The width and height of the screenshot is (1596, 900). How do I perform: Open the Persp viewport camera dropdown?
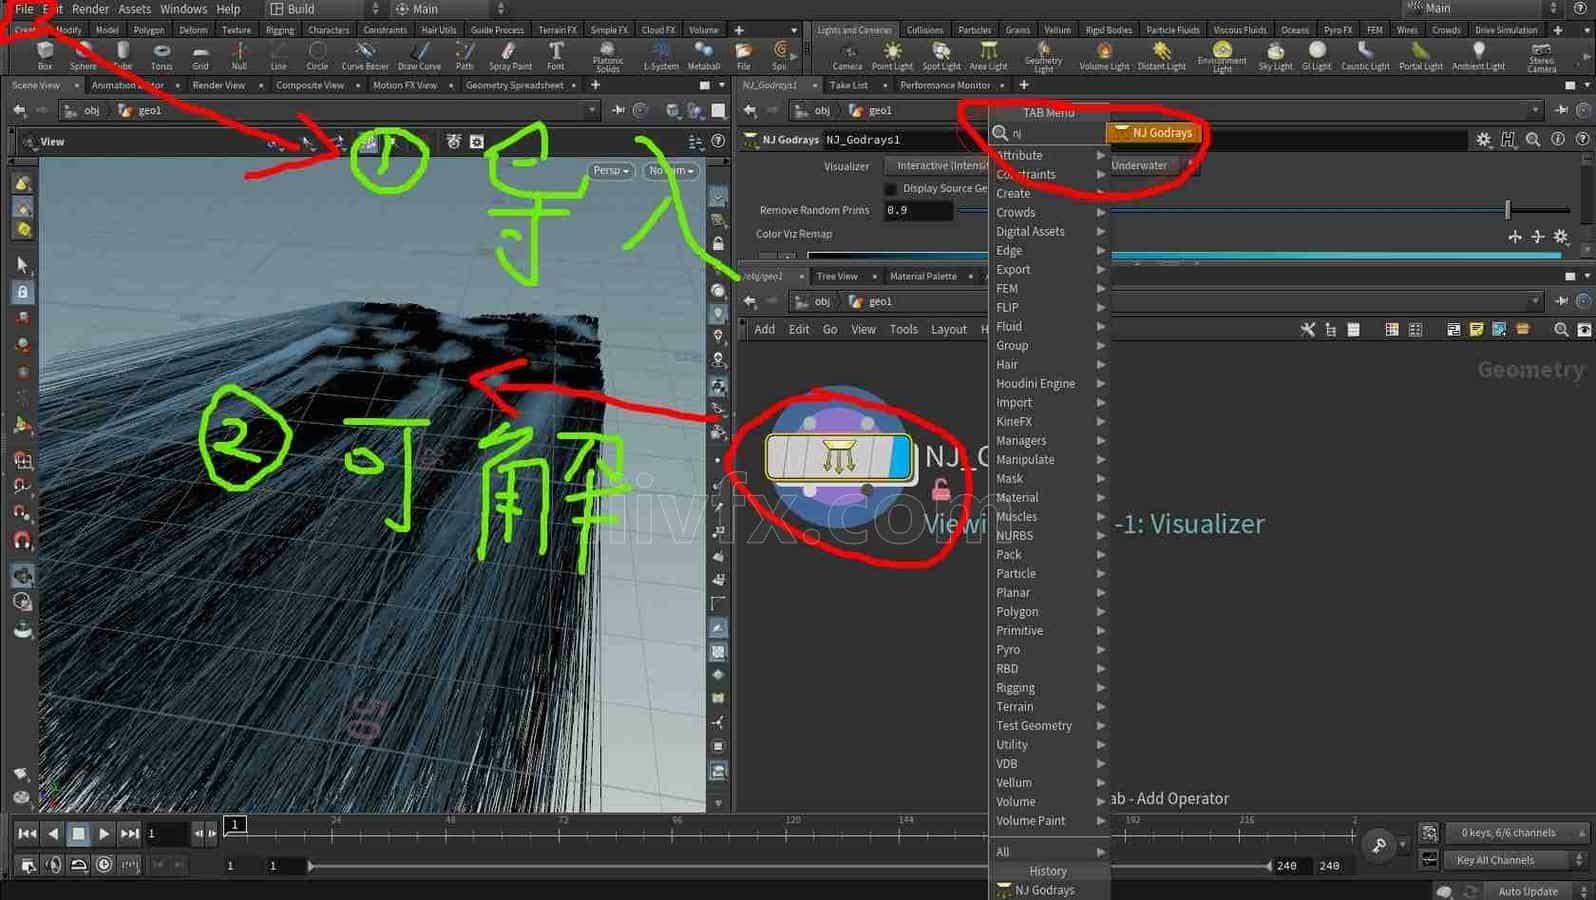coord(611,171)
